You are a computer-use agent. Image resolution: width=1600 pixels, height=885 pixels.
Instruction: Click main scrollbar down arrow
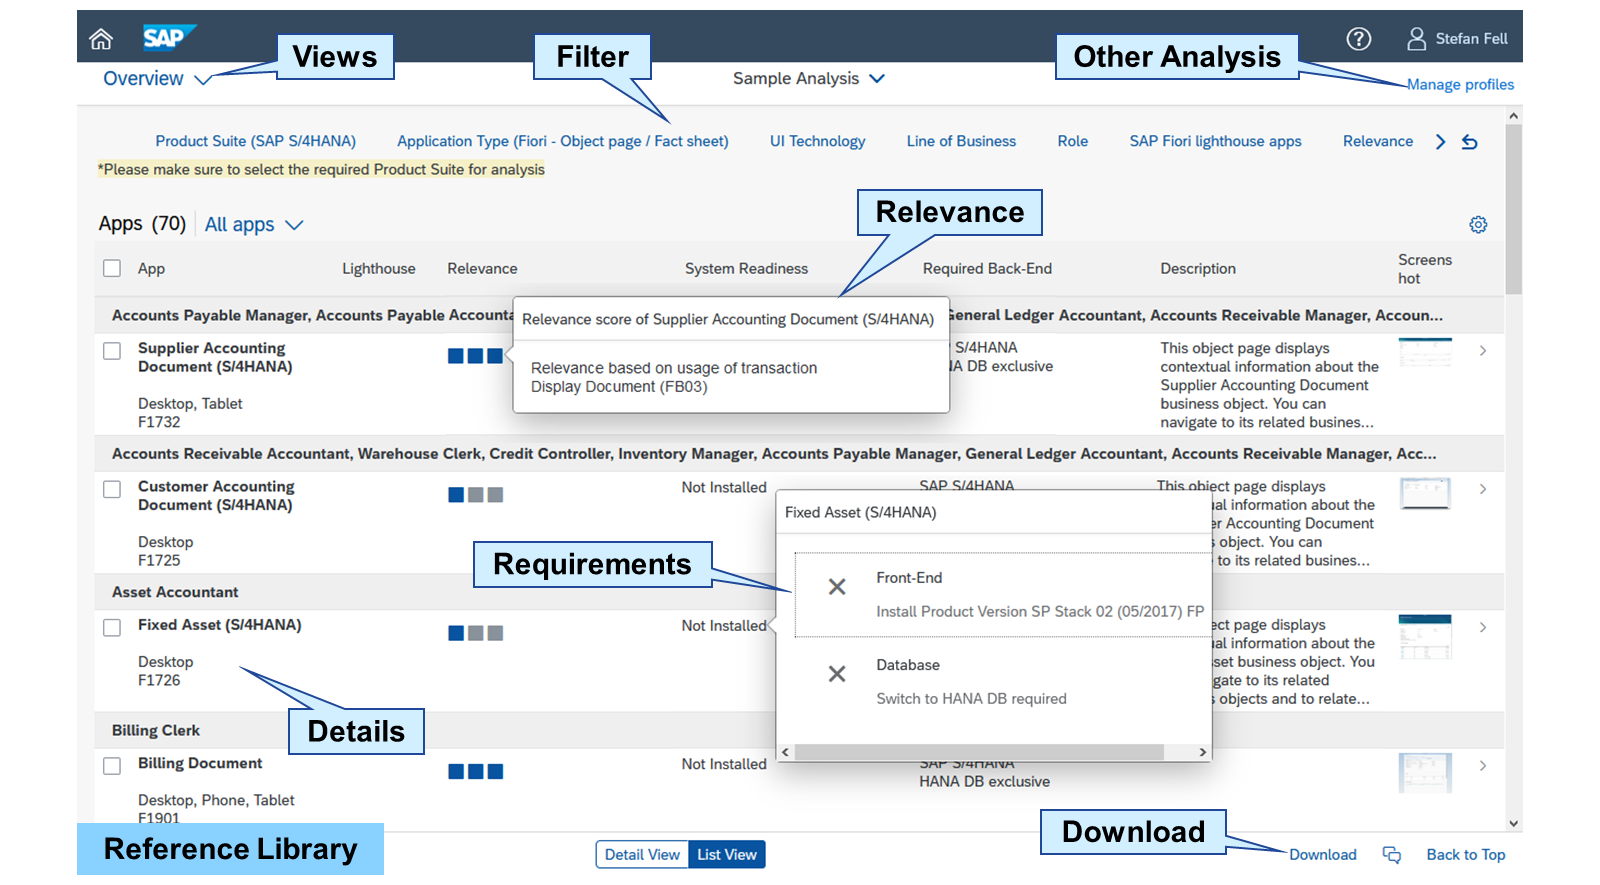1513,824
